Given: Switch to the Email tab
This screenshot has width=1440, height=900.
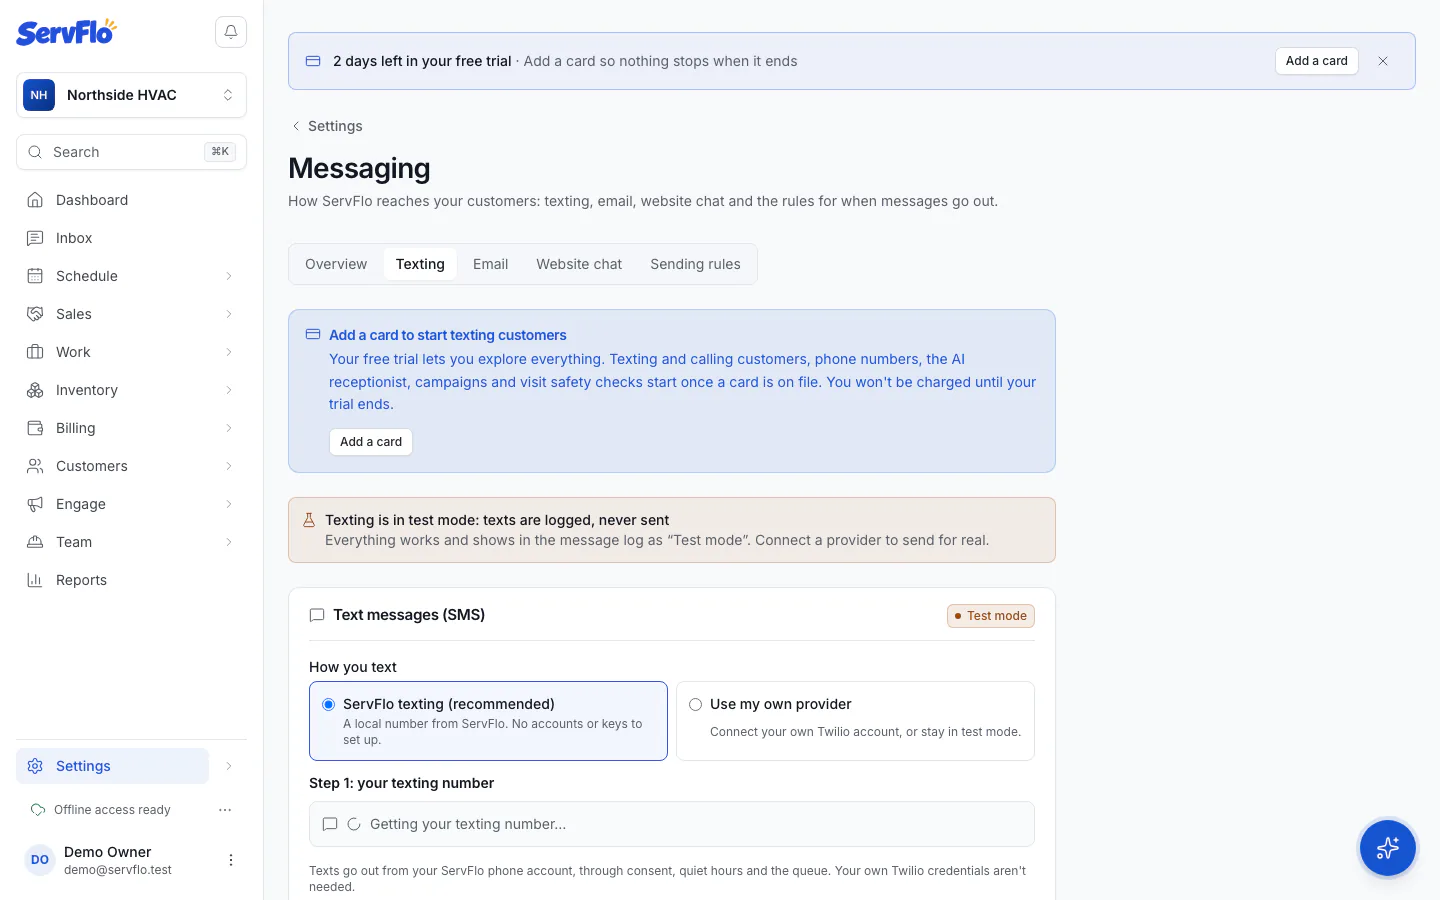Looking at the screenshot, I should (490, 264).
